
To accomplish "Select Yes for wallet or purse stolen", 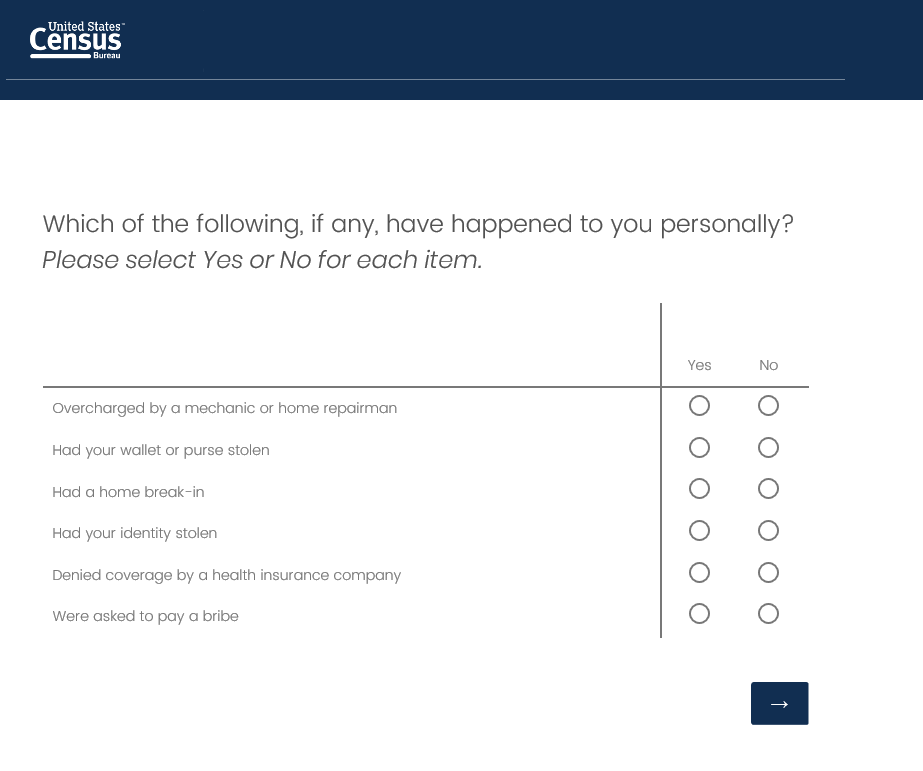I will pyautogui.click(x=699, y=448).
